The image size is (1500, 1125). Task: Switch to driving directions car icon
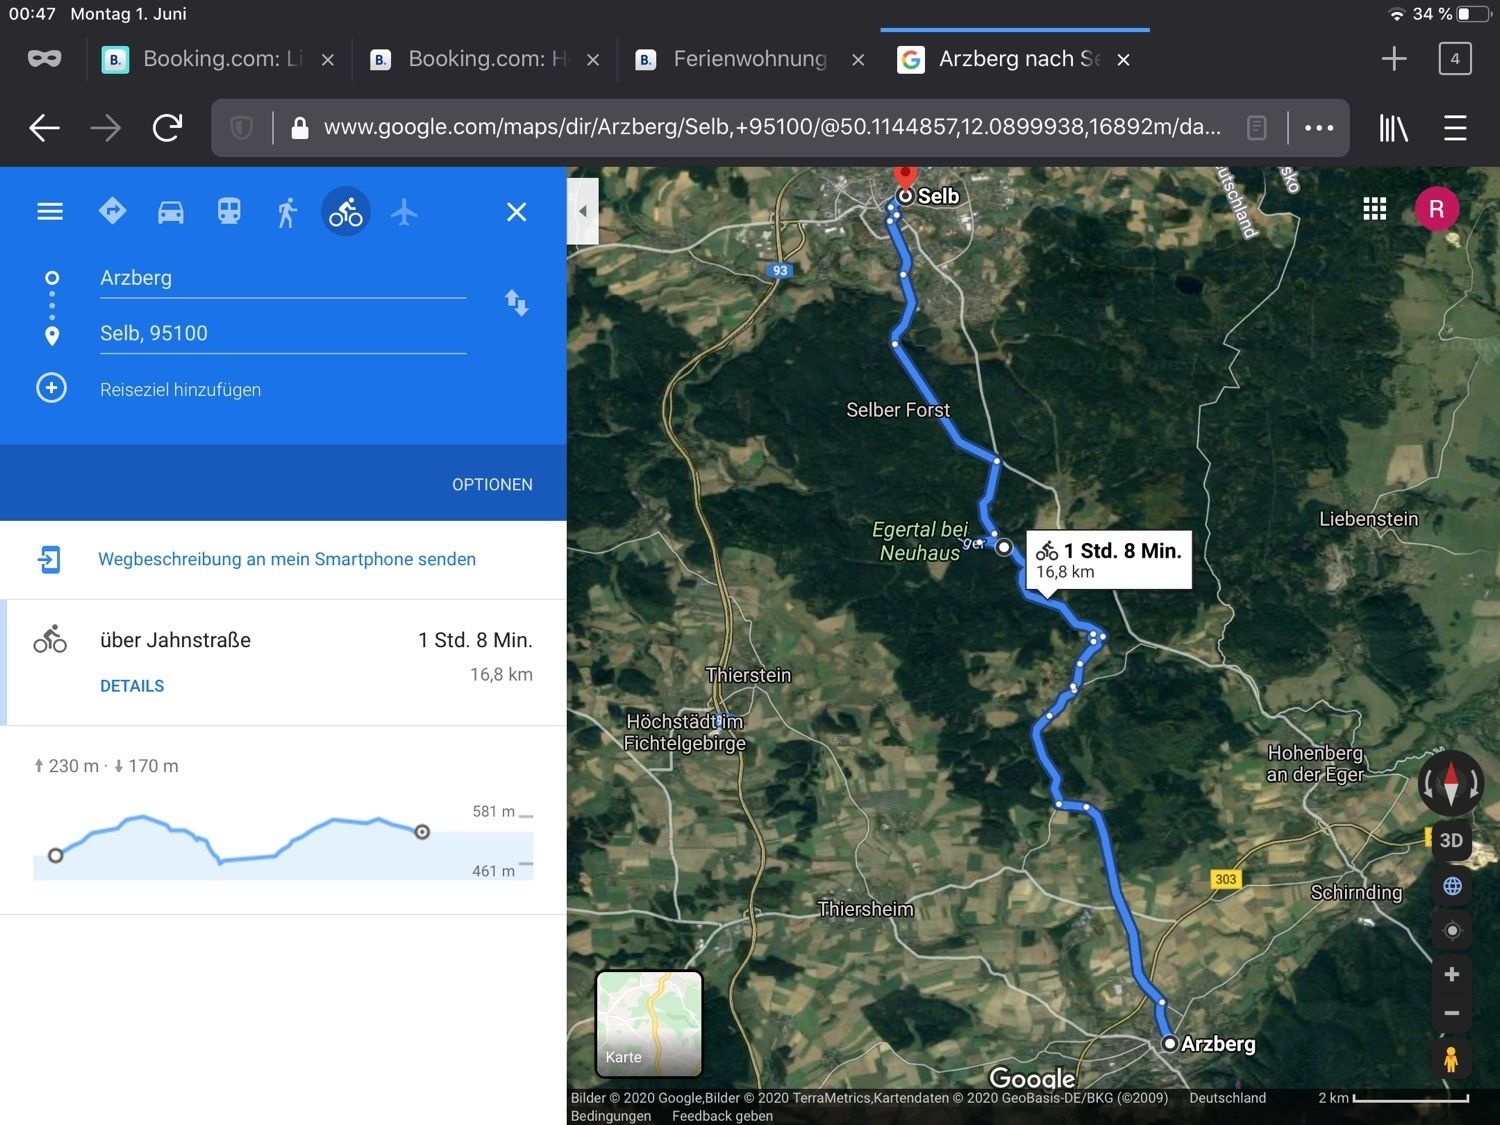[x=171, y=212]
